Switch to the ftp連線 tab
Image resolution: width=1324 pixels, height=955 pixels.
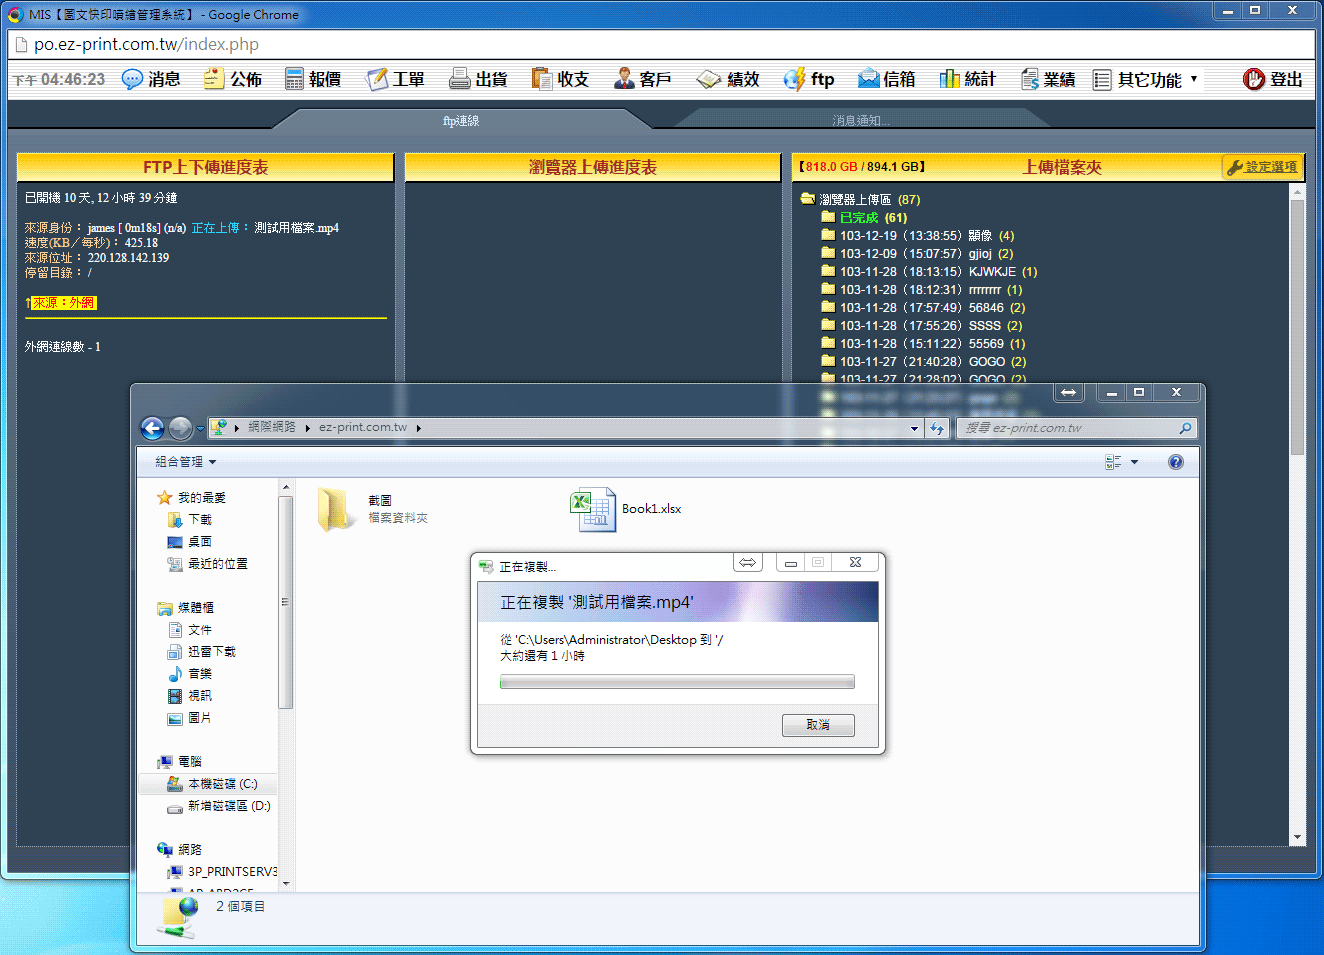[461, 121]
